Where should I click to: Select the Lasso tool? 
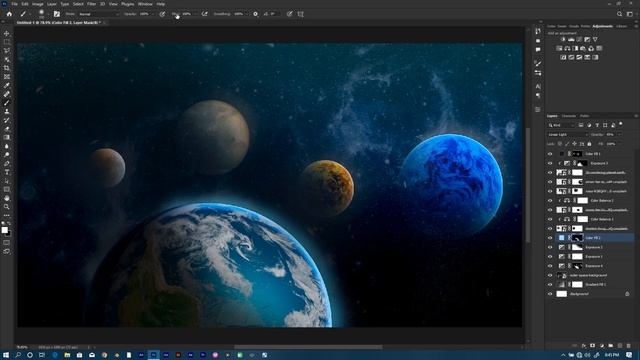(x=7, y=51)
